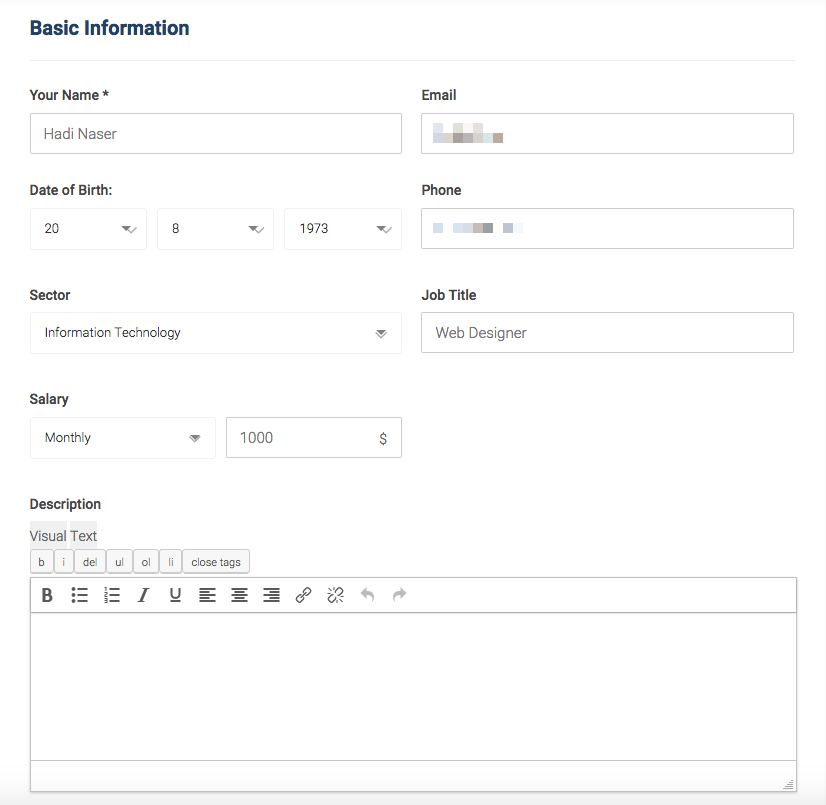
Task: Insert a bulleted list in editor
Action: 80,595
